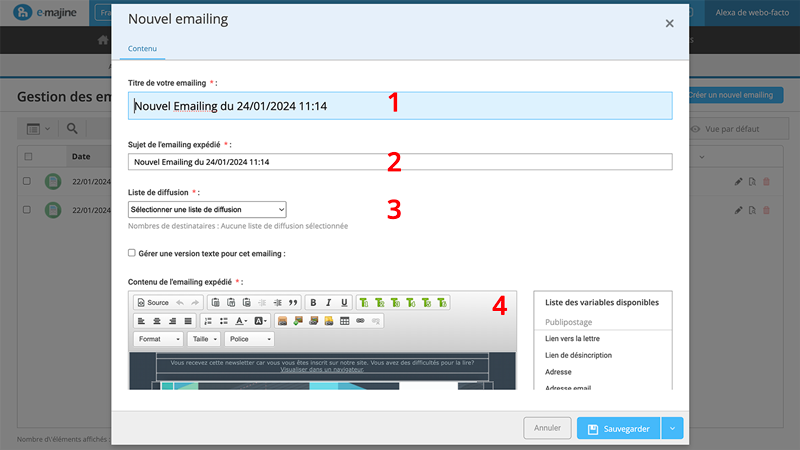Viewport: 800px width, 450px height.
Task: Click the Publipostage variables heading
Action: pos(568,322)
